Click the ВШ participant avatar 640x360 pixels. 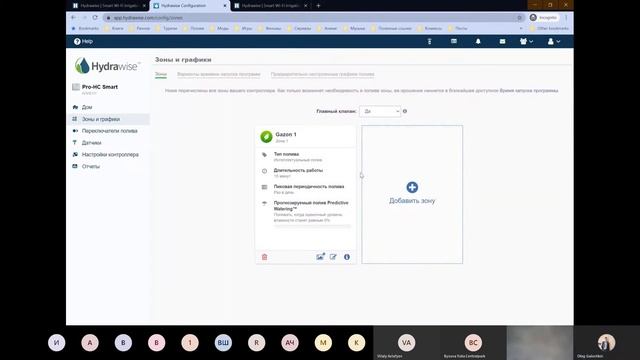(x=223, y=342)
